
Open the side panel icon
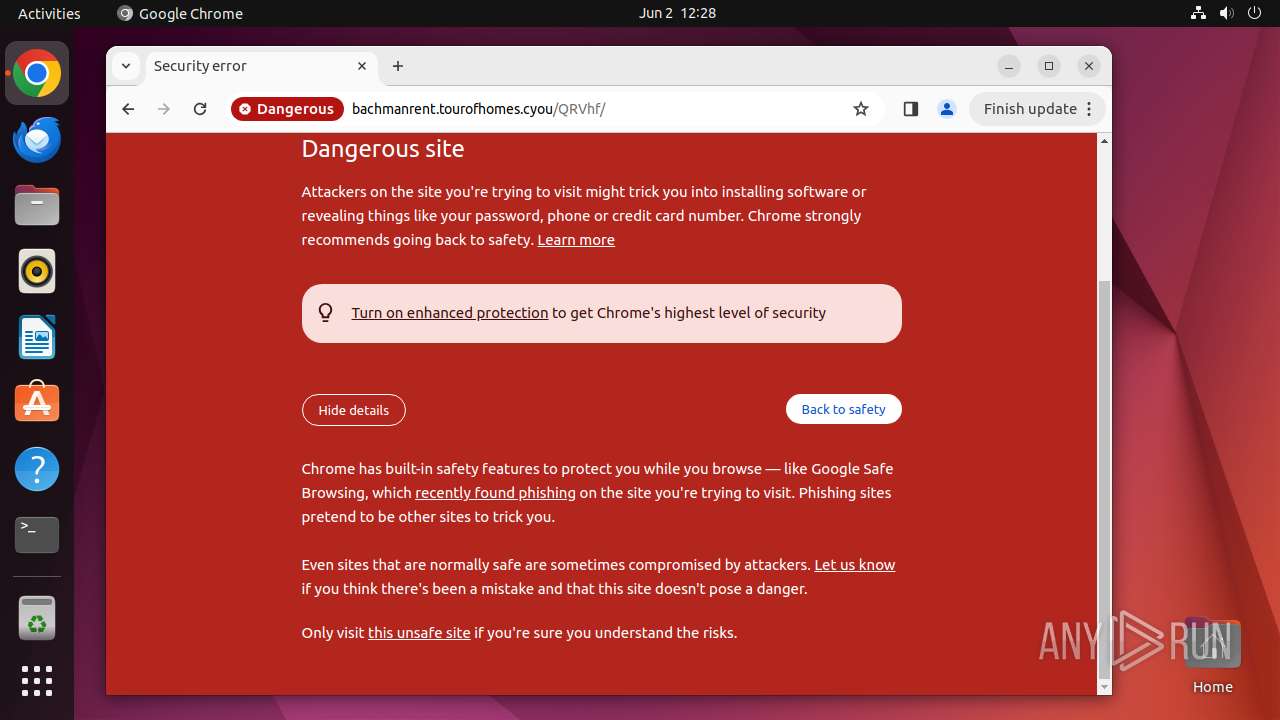click(910, 109)
